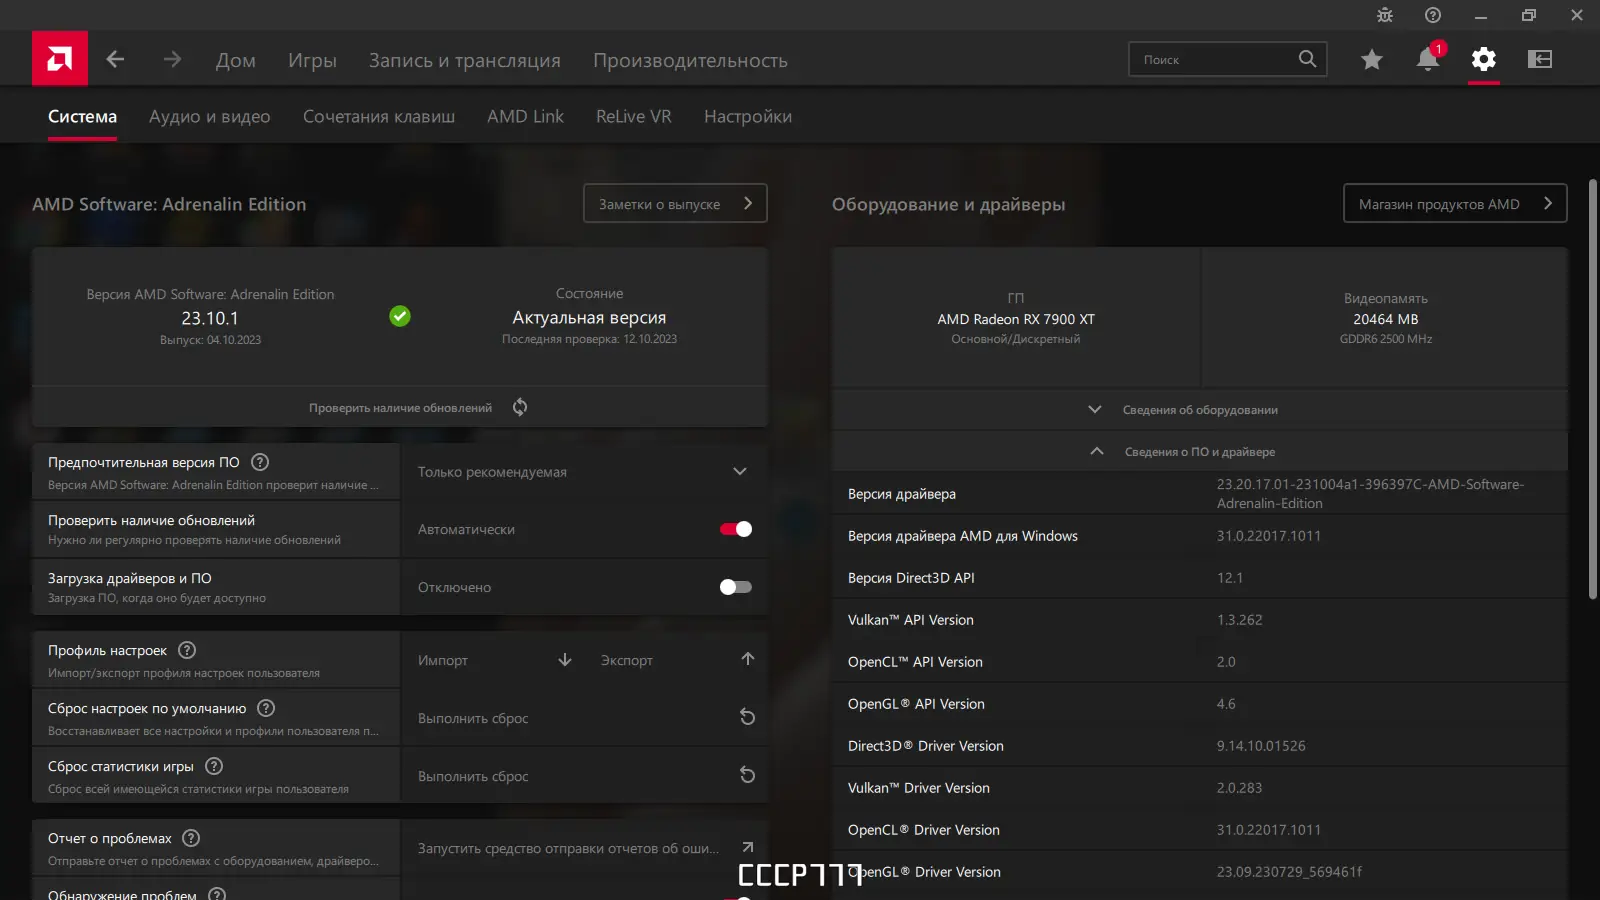Show help for Сброс статистики игры
1600x900 pixels.
pos(214,766)
